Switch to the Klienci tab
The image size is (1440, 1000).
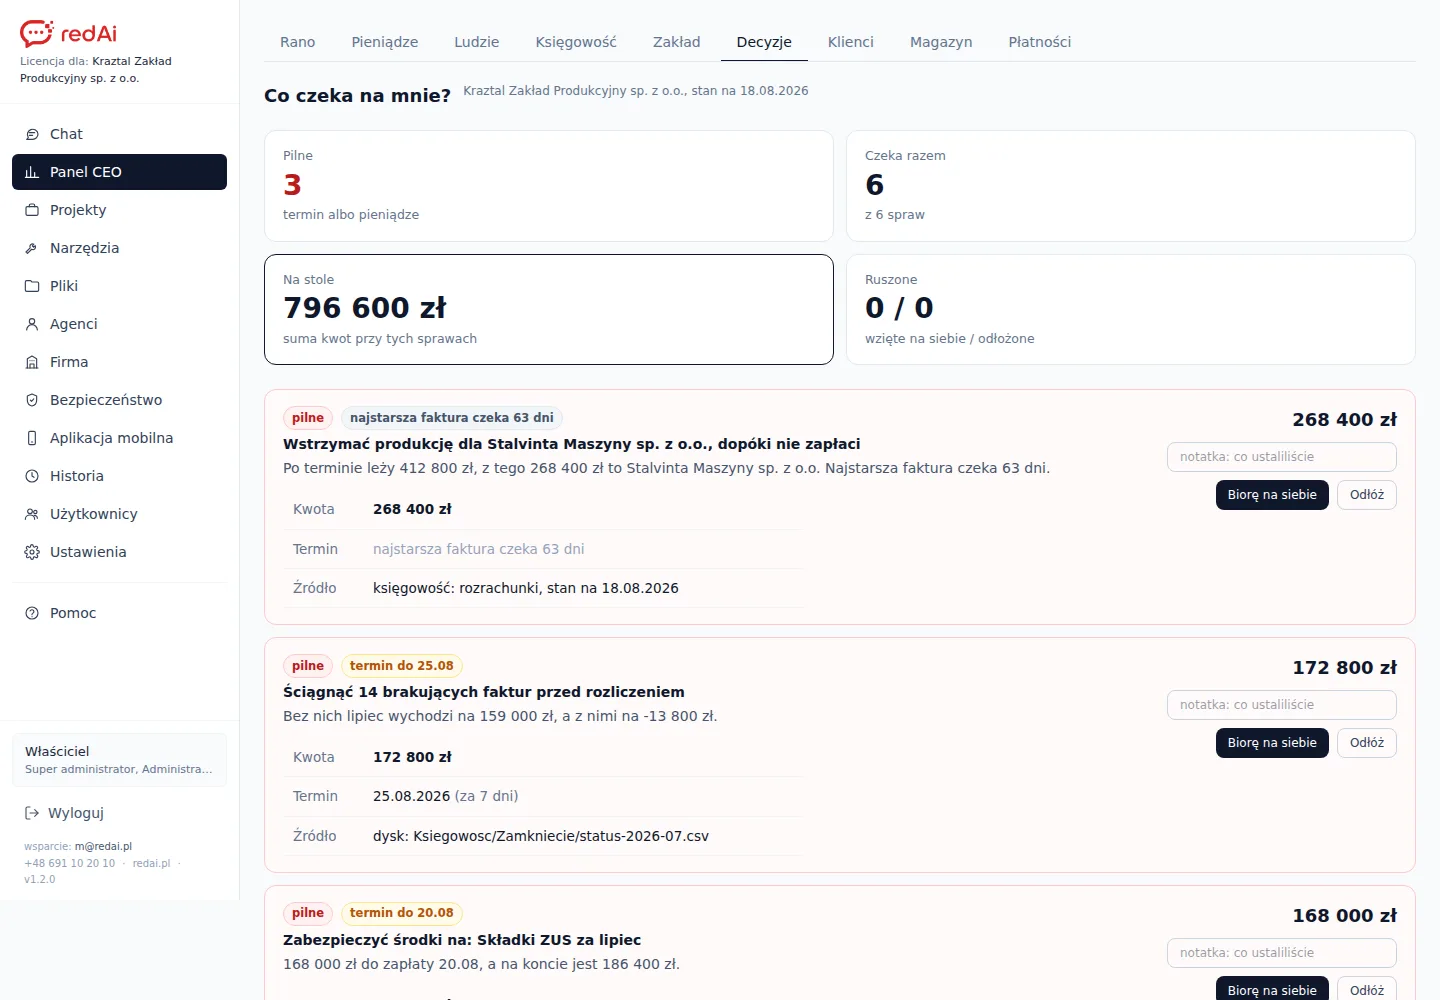click(x=851, y=42)
